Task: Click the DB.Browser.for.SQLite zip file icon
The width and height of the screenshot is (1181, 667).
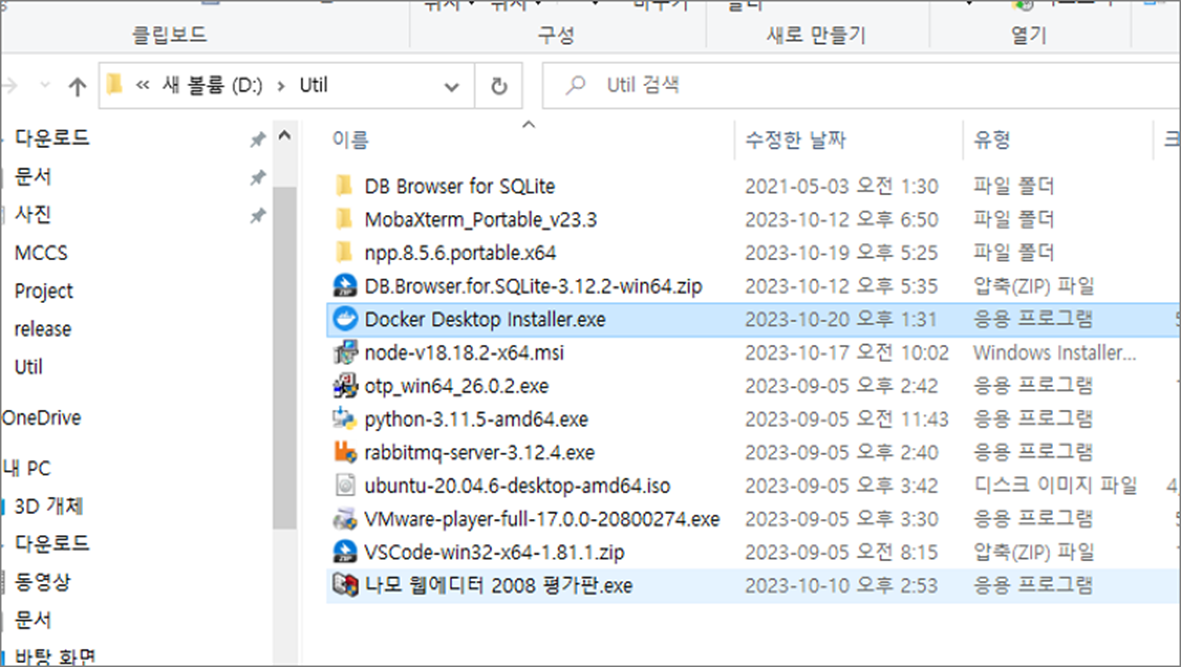Action: click(x=345, y=285)
